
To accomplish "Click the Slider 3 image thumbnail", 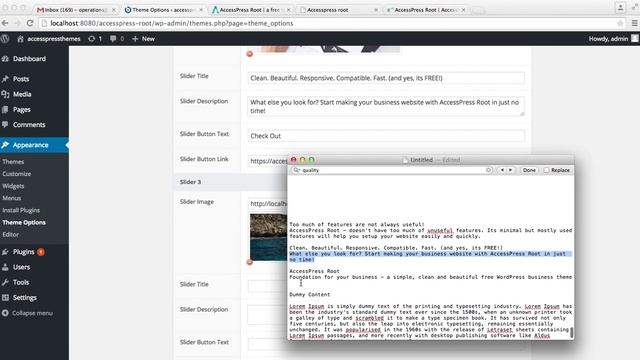I will coord(269,237).
